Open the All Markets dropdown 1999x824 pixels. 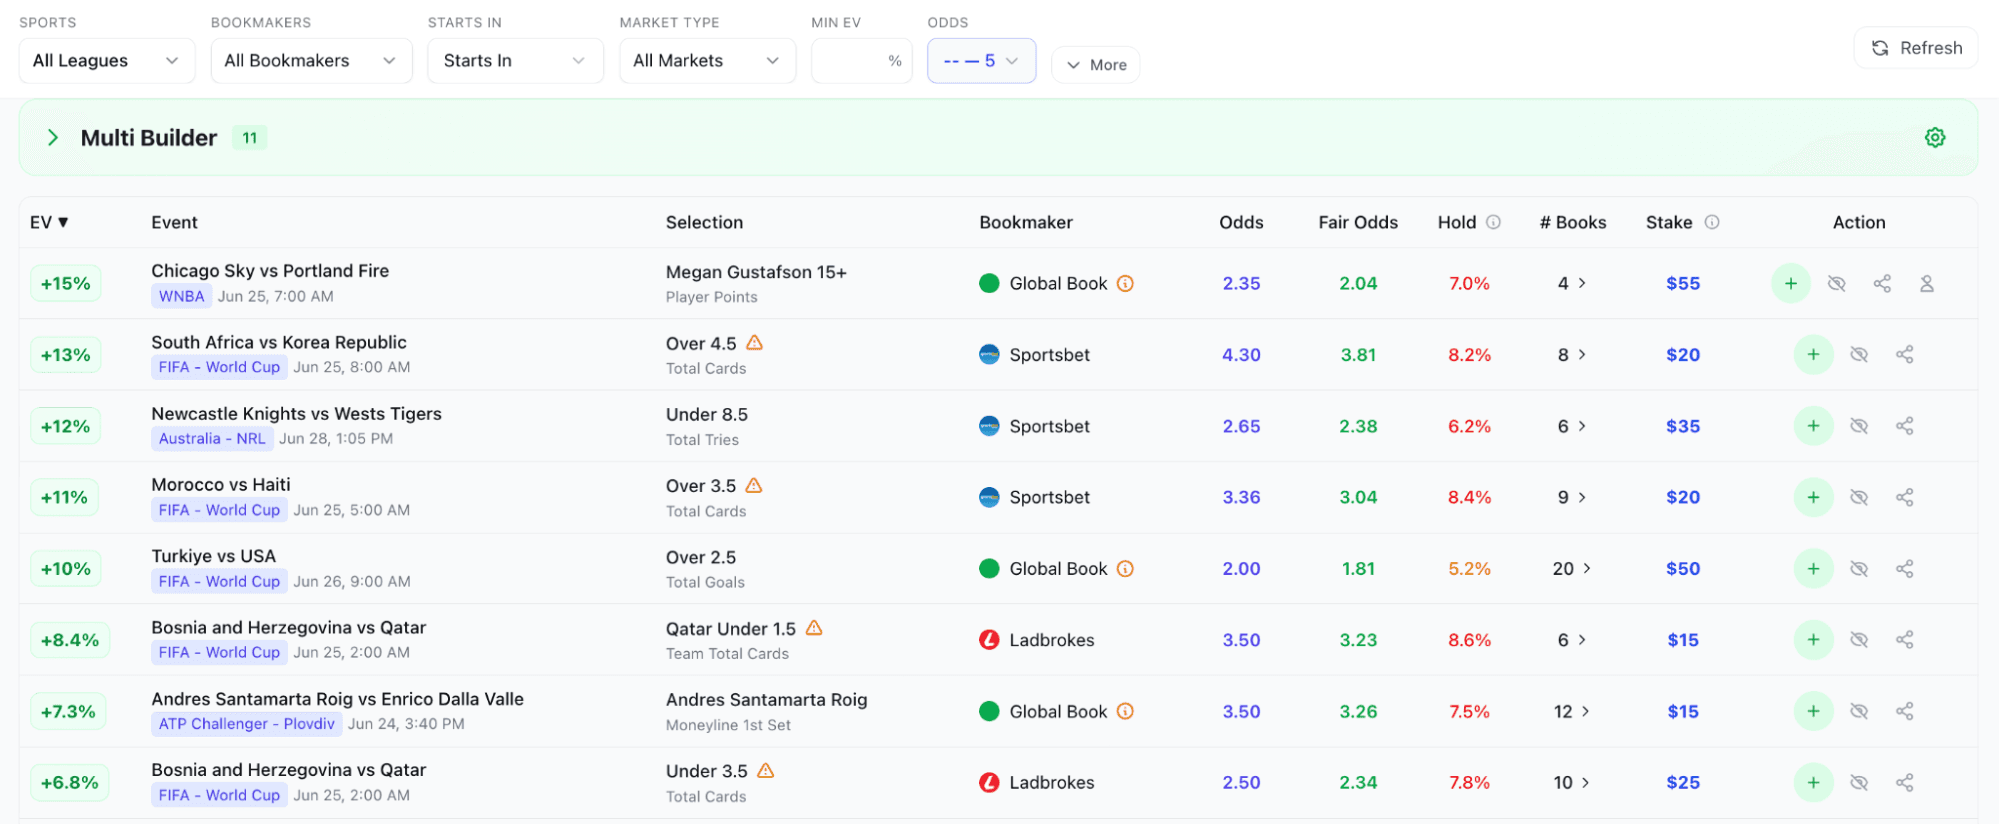pyautogui.click(x=707, y=61)
